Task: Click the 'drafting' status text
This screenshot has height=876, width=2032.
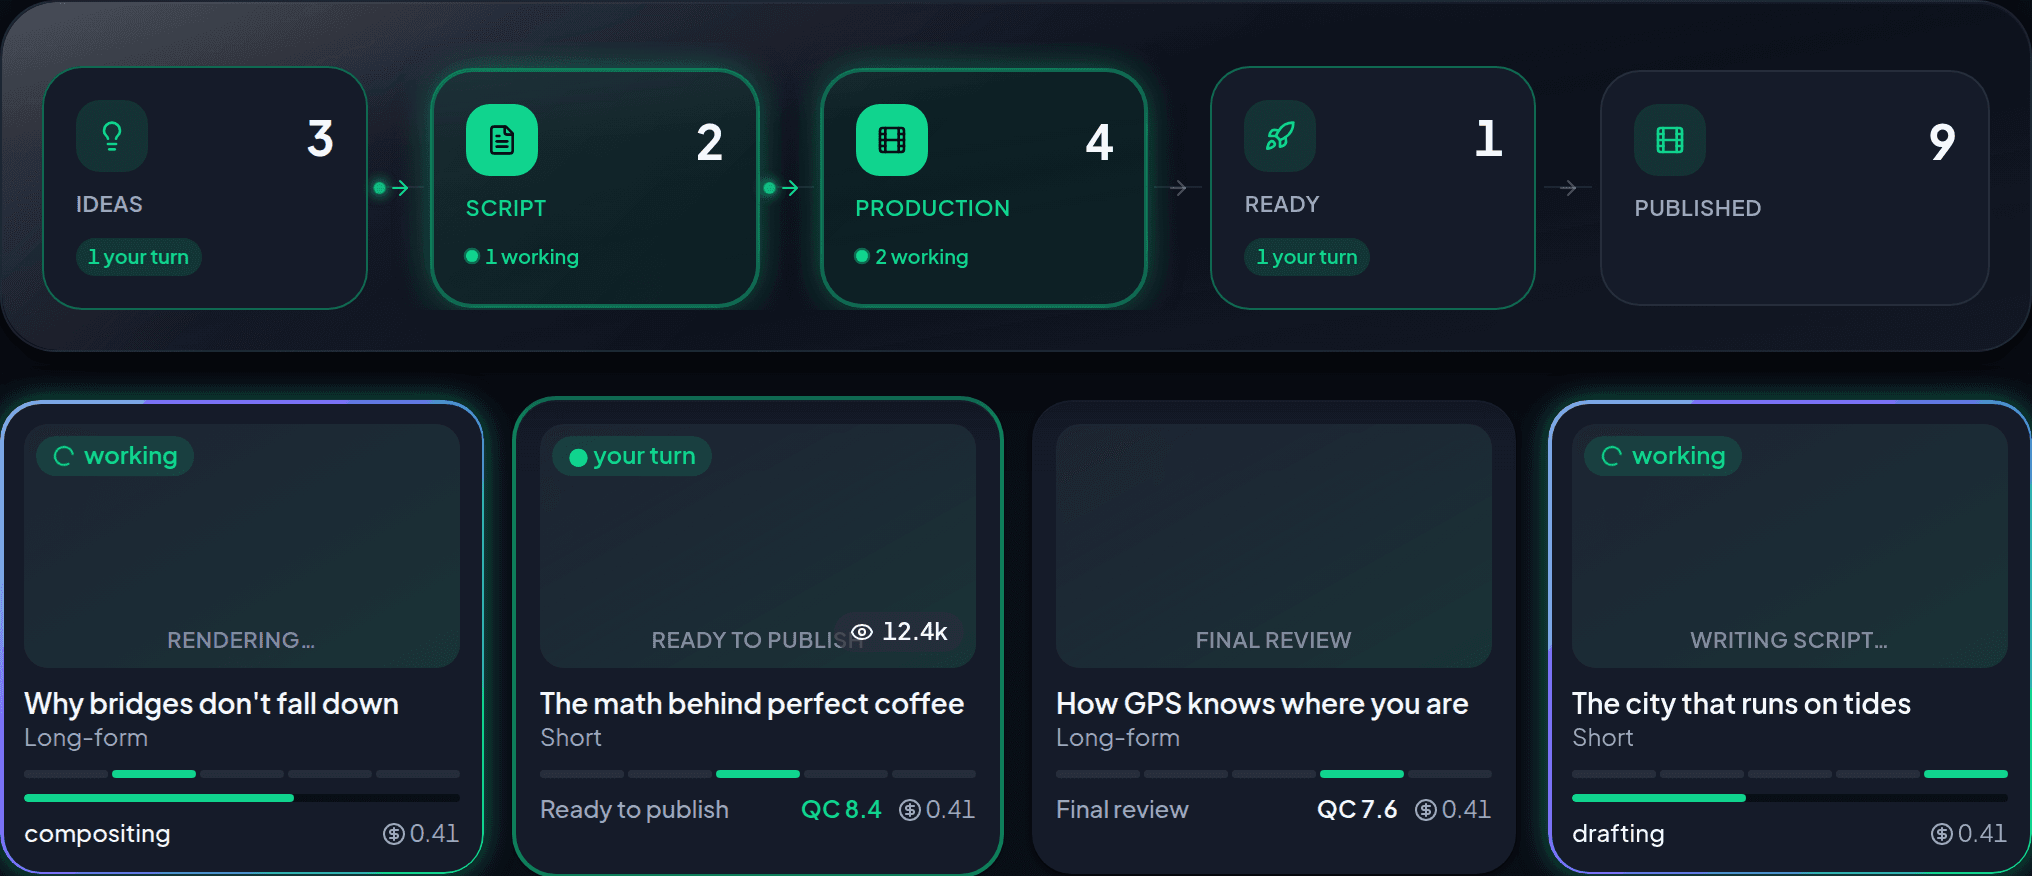Action: 1618,834
